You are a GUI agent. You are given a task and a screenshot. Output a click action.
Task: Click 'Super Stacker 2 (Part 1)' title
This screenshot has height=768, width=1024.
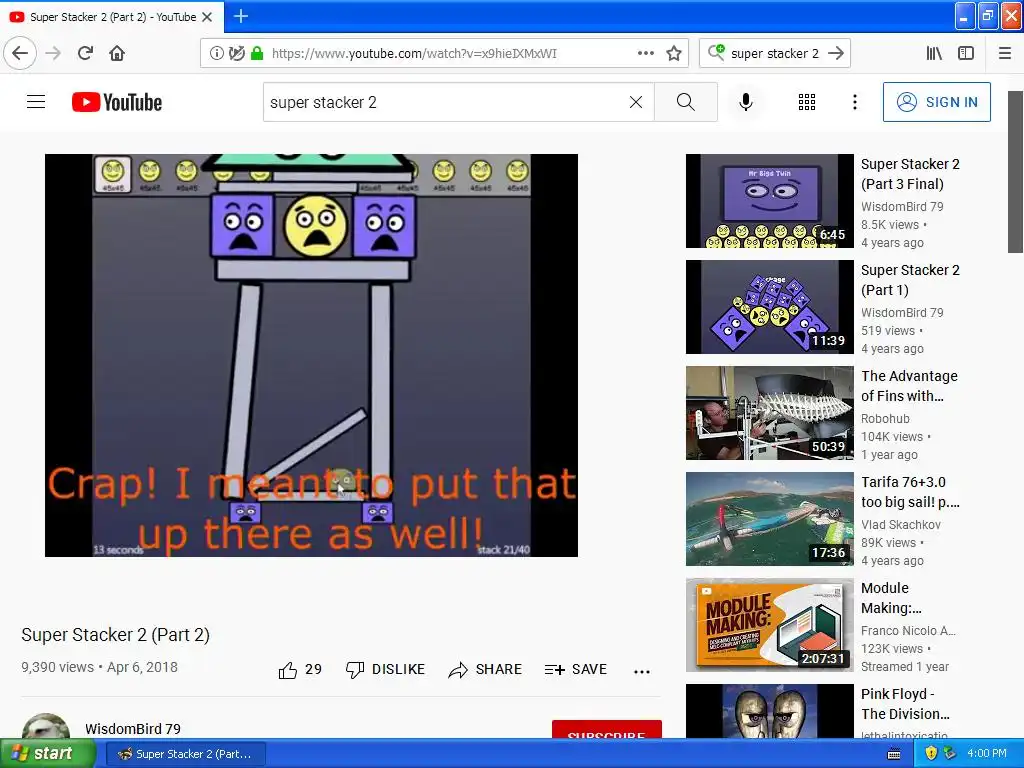click(x=910, y=280)
